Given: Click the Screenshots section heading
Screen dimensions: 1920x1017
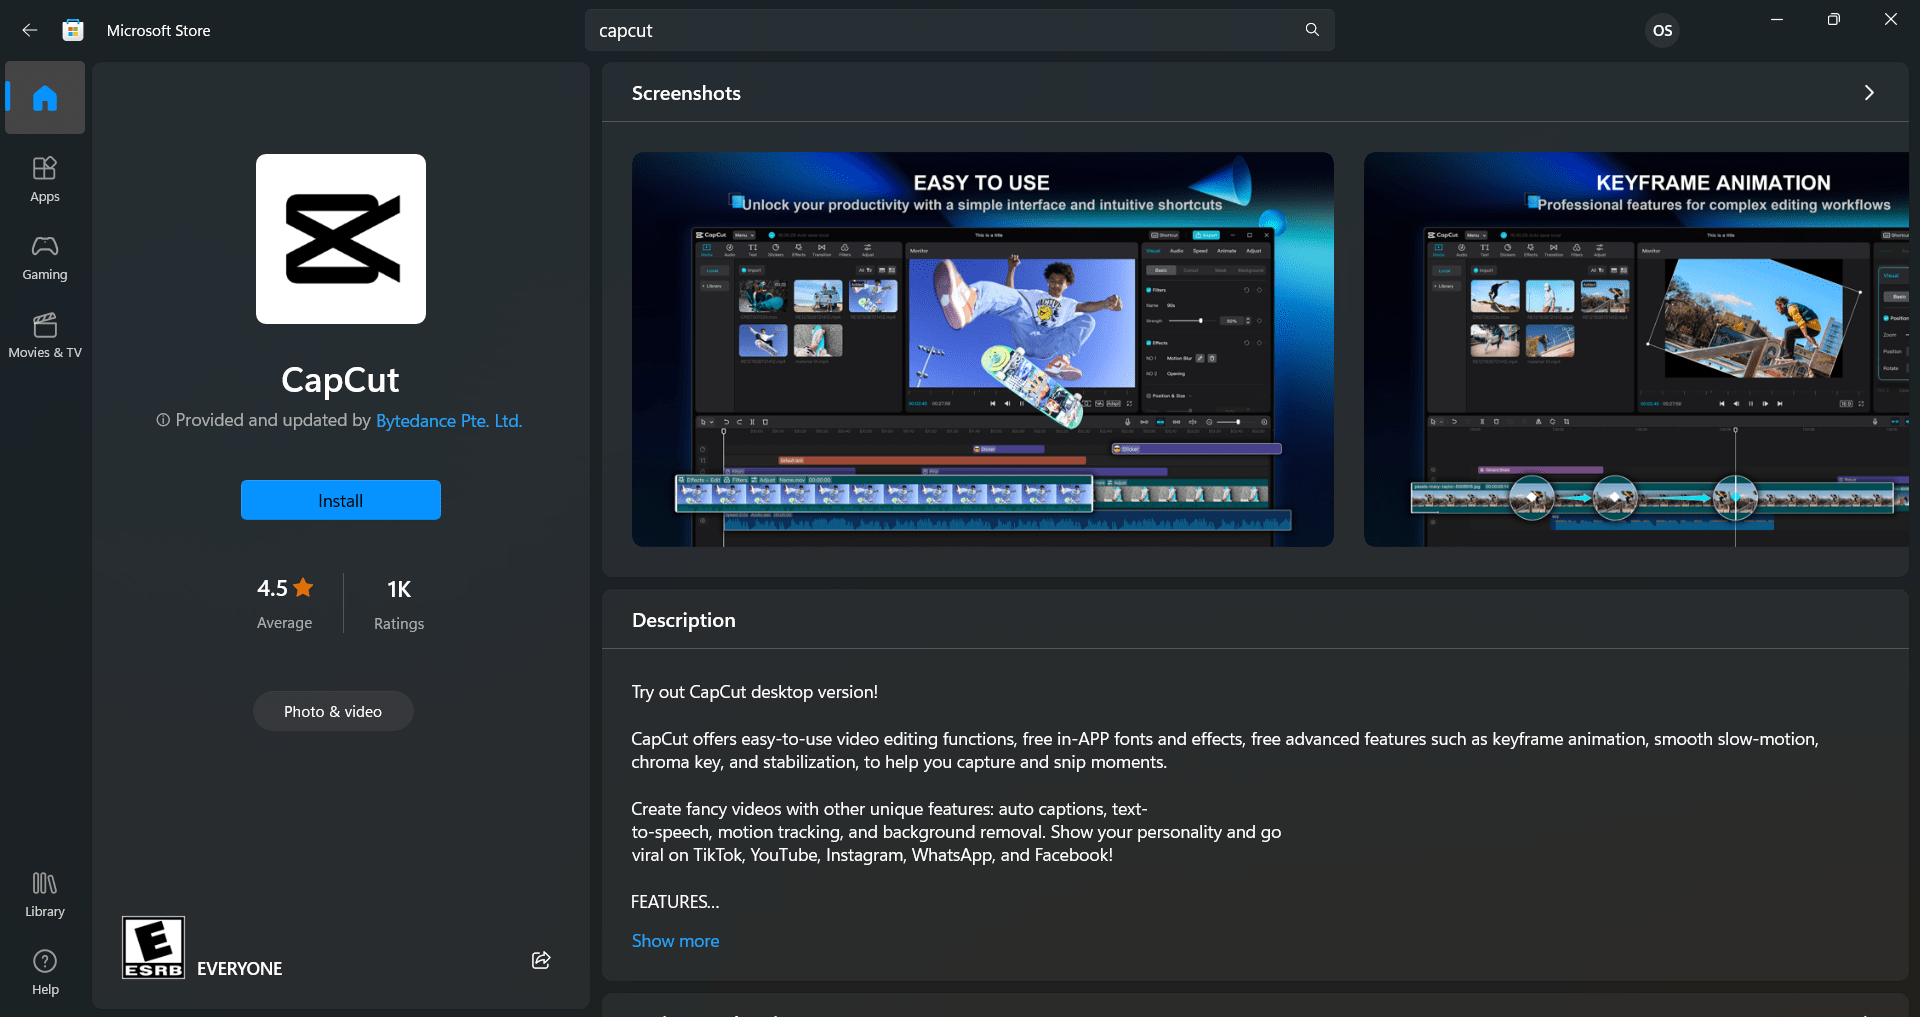Looking at the screenshot, I should pos(686,93).
